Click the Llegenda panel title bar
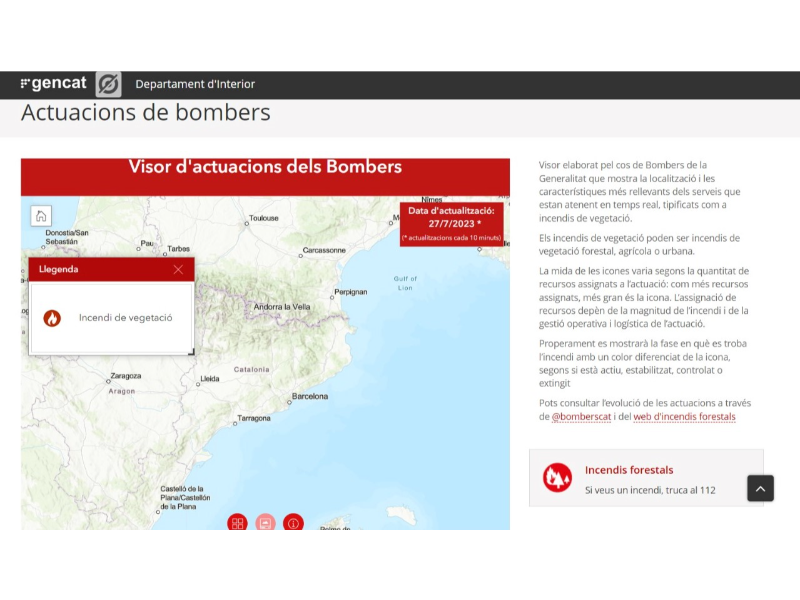 tap(100, 269)
